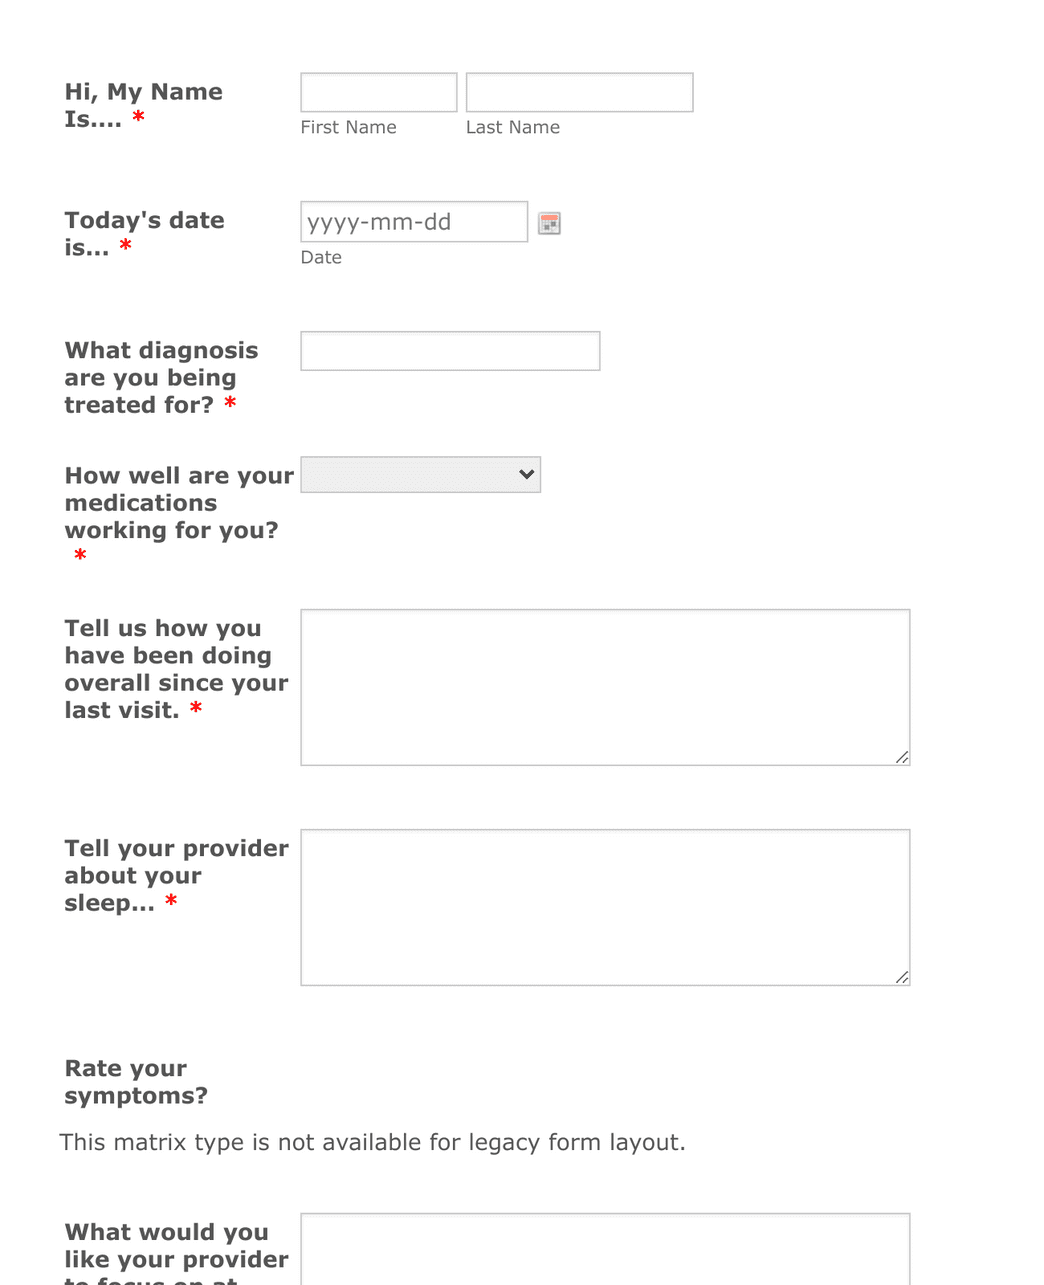1044x1285 pixels.
Task: Click the 'Tell your provider about your sleep' textarea
Action: tap(604, 906)
